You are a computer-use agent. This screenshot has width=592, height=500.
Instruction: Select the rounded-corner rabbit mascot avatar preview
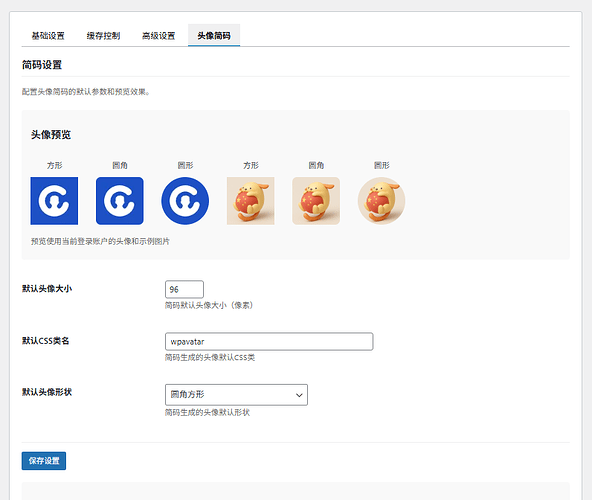316,201
